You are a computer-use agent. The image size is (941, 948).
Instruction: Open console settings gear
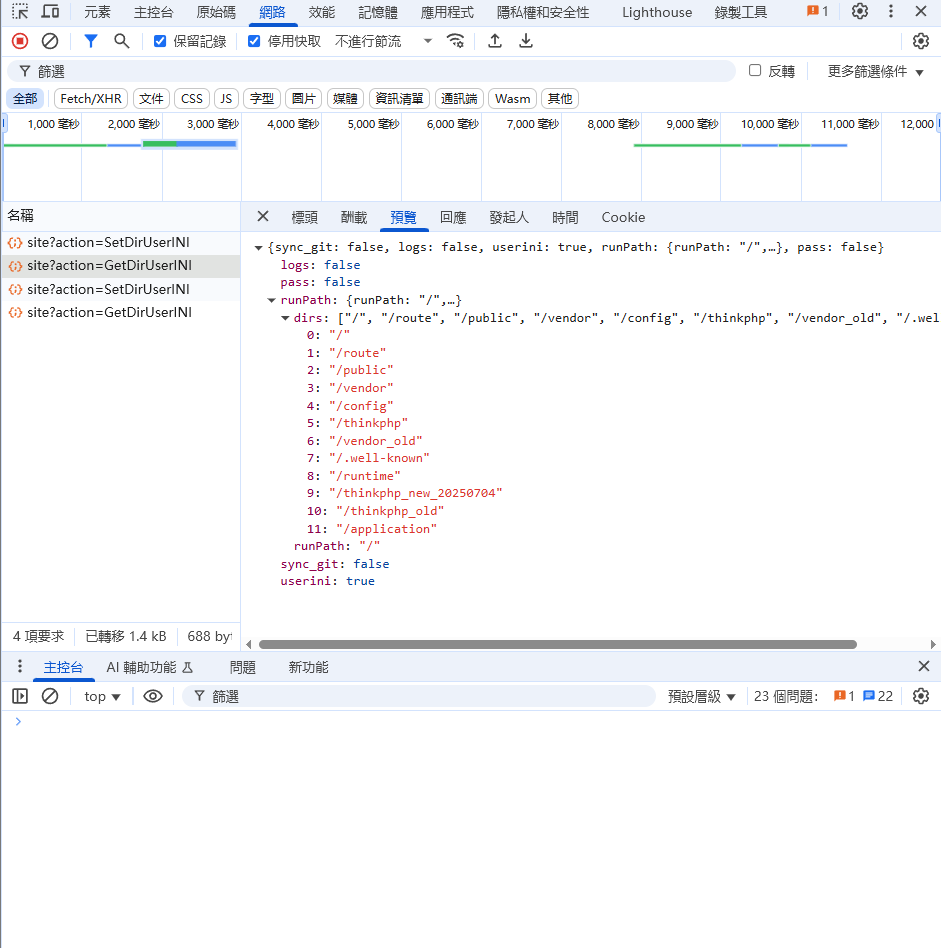pyautogui.click(x=920, y=696)
